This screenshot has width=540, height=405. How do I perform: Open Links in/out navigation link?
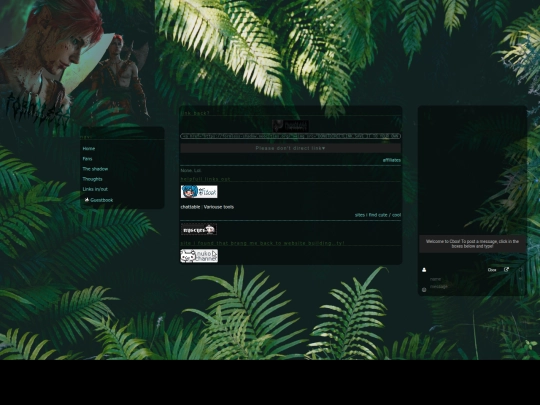(x=95, y=189)
